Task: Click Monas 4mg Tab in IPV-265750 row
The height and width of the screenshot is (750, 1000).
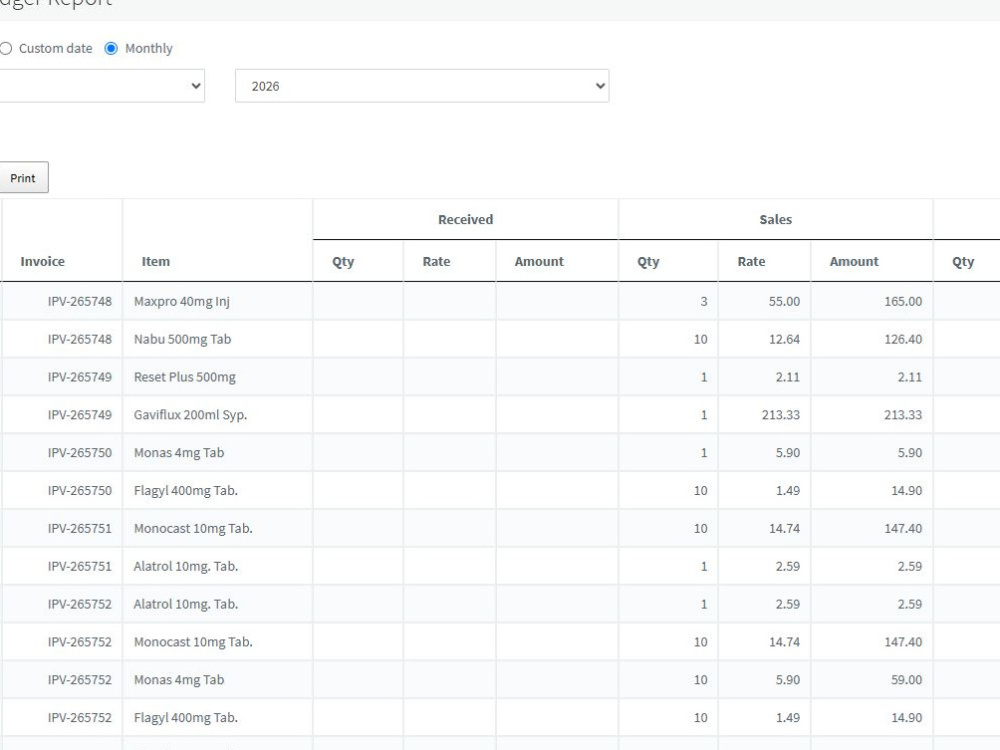Action: [179, 453]
